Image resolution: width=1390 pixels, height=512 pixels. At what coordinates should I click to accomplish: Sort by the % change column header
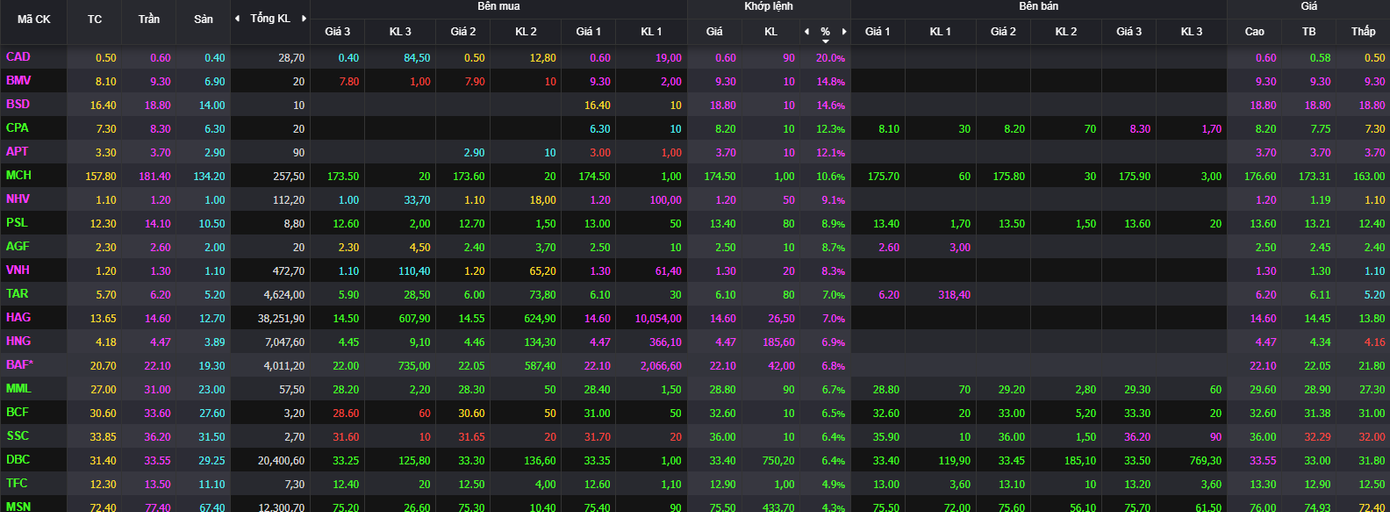point(825,32)
